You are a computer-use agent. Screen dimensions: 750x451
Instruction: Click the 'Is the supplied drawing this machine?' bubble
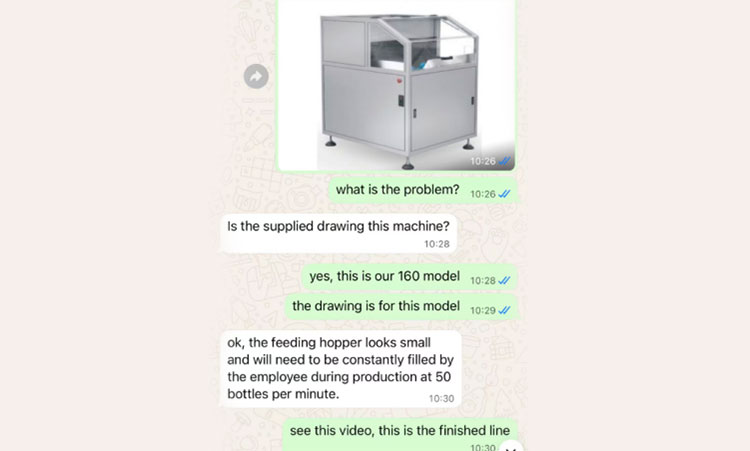tap(338, 233)
